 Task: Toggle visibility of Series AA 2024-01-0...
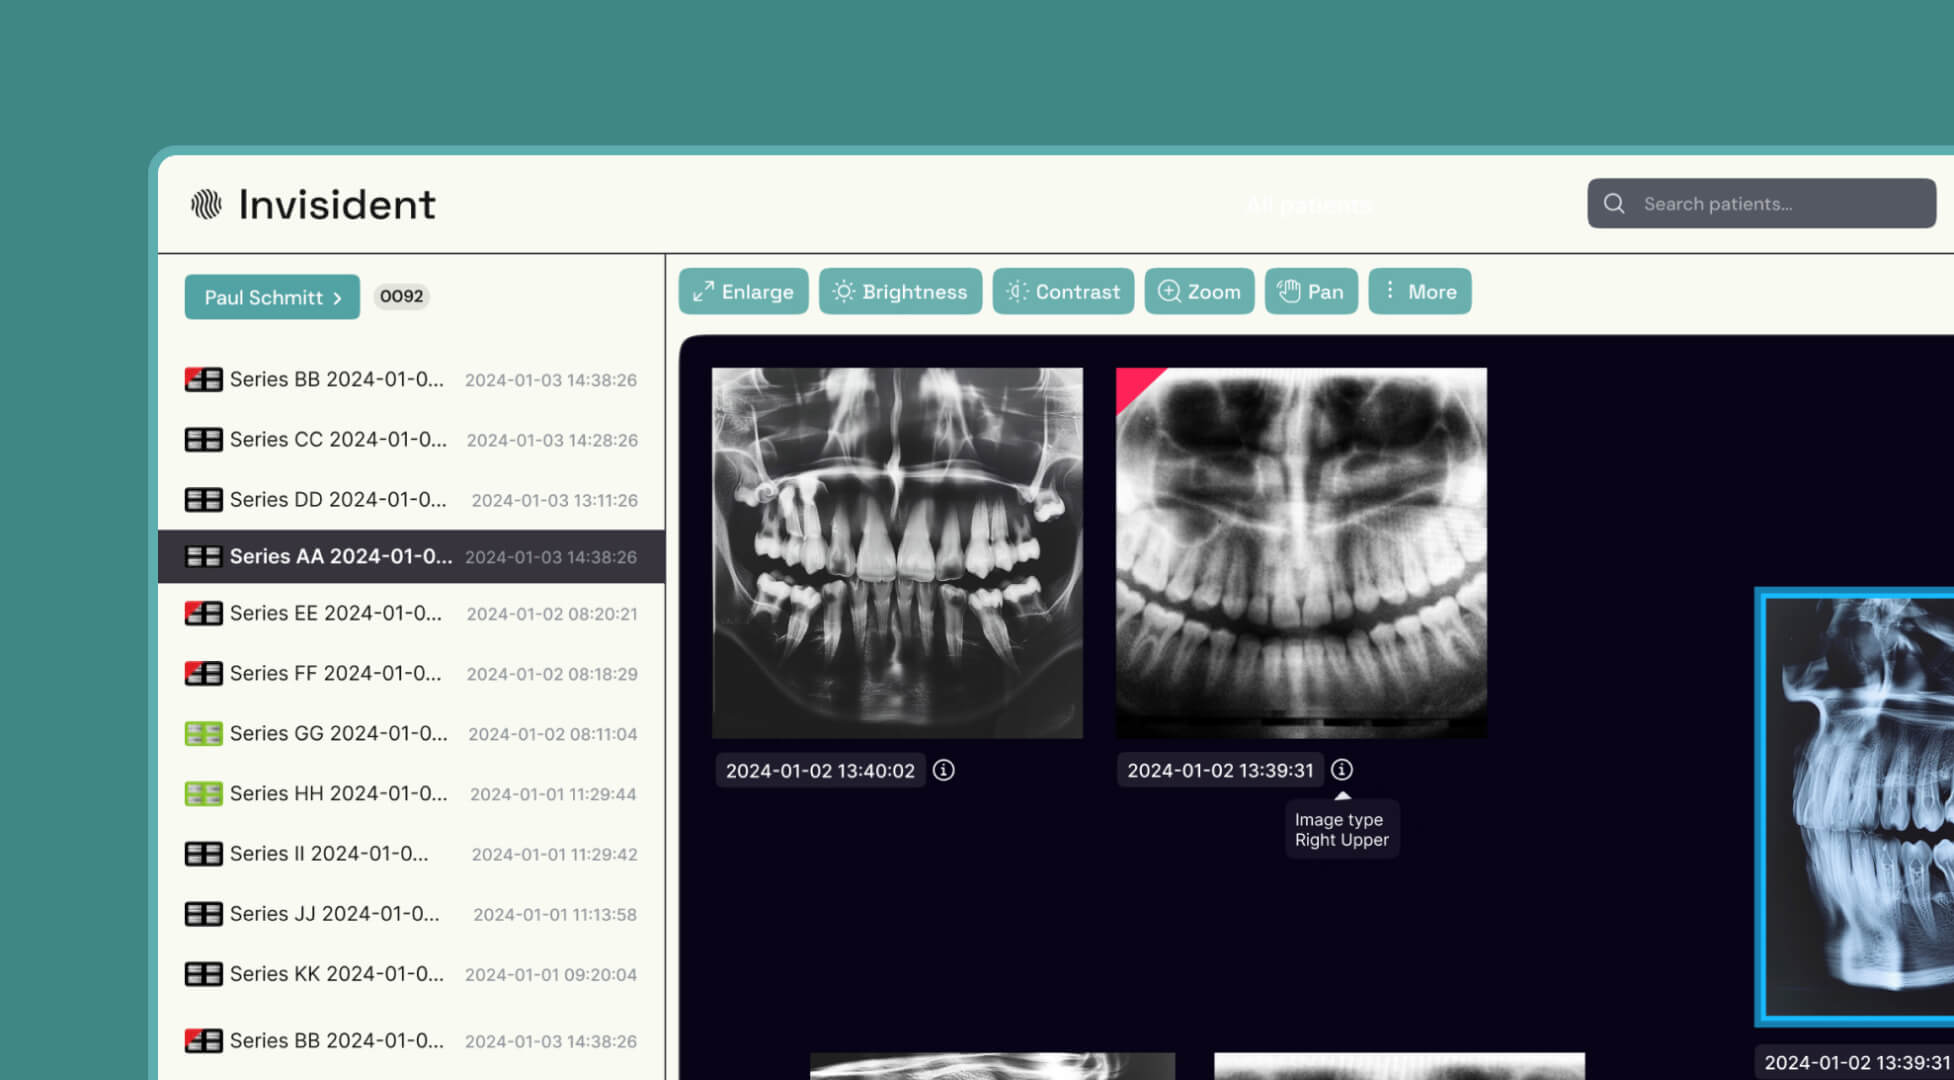(x=203, y=555)
